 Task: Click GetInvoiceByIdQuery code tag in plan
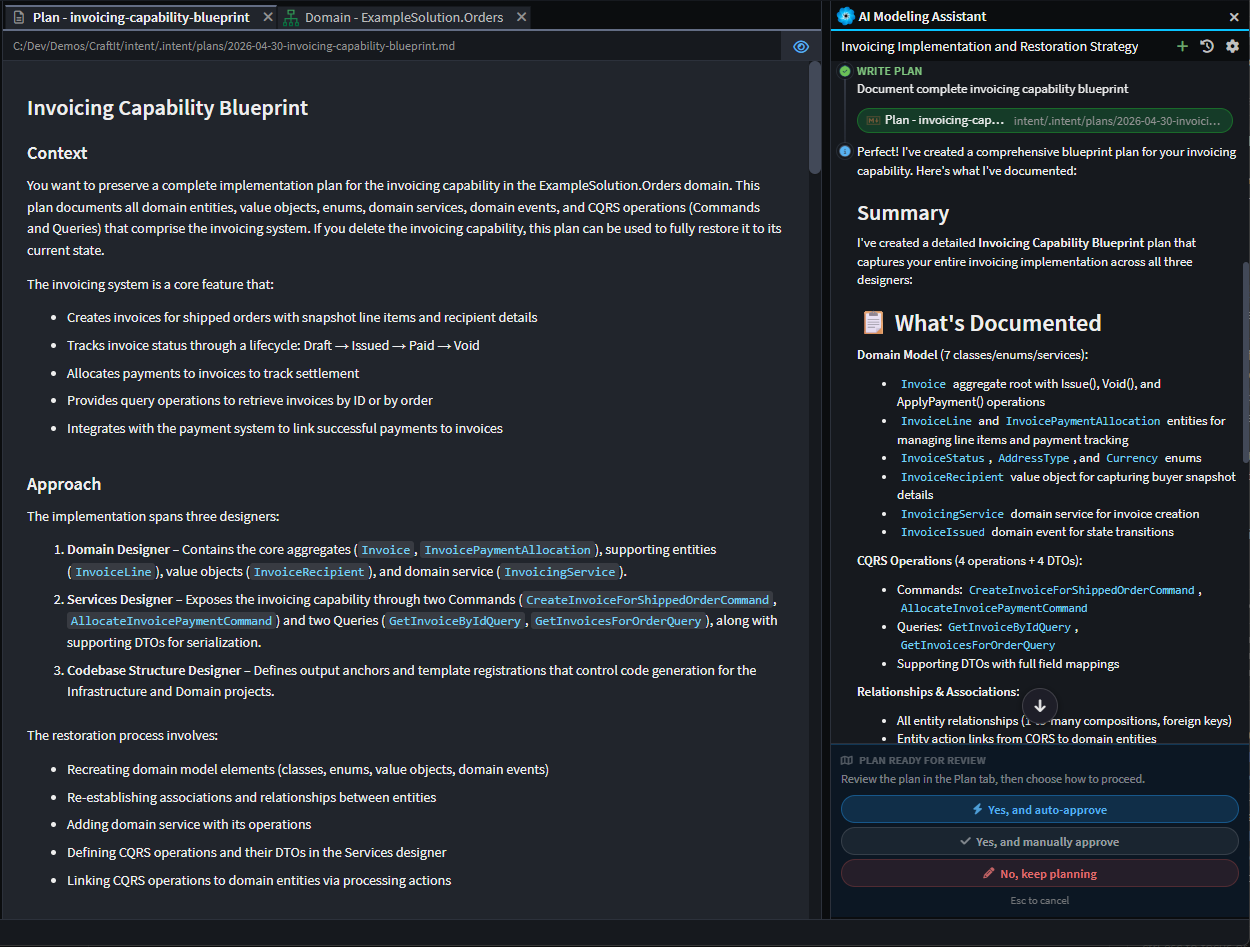tap(455, 621)
